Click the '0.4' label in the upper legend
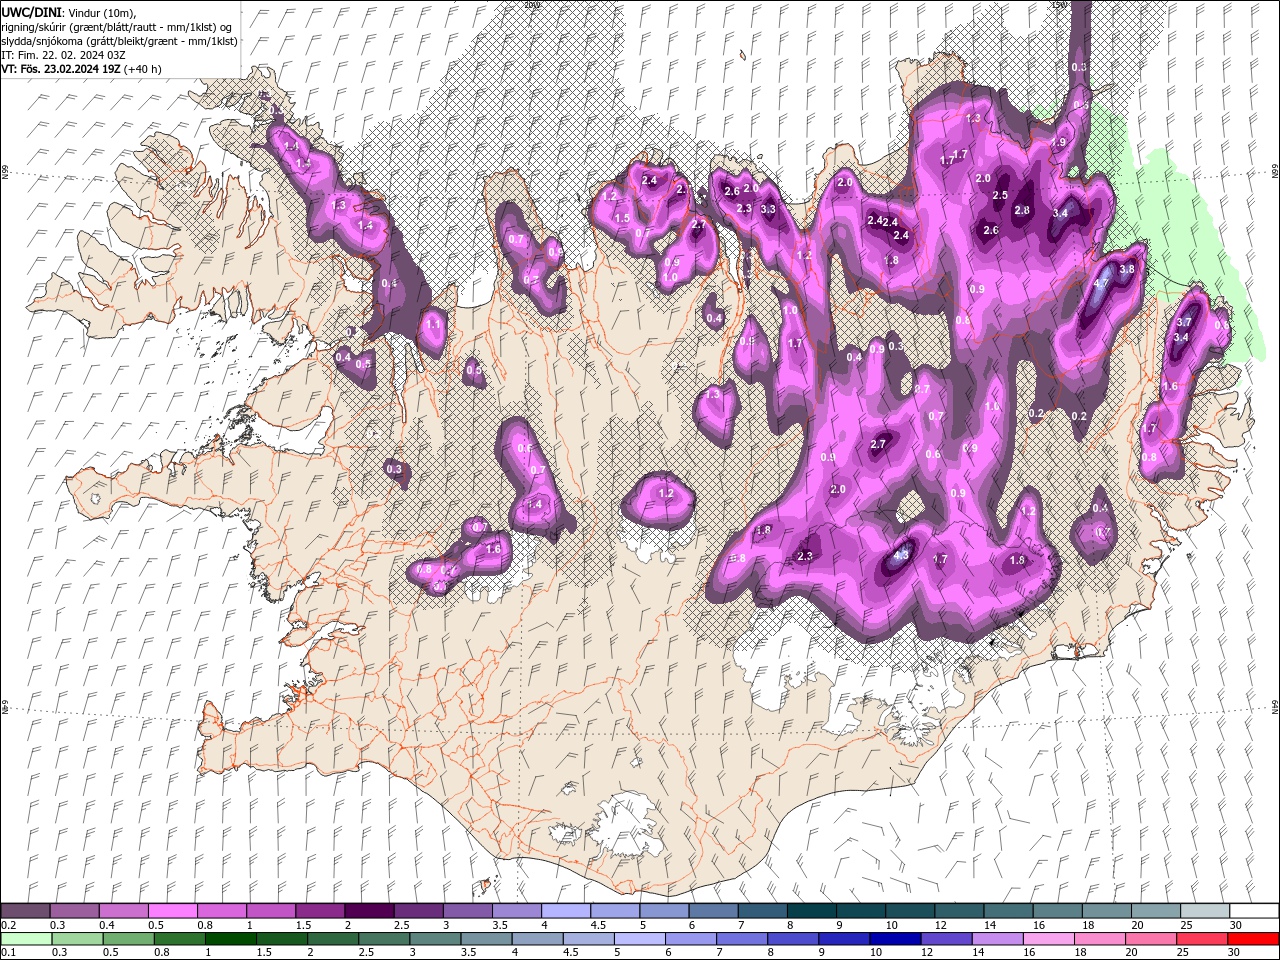 coord(107,925)
